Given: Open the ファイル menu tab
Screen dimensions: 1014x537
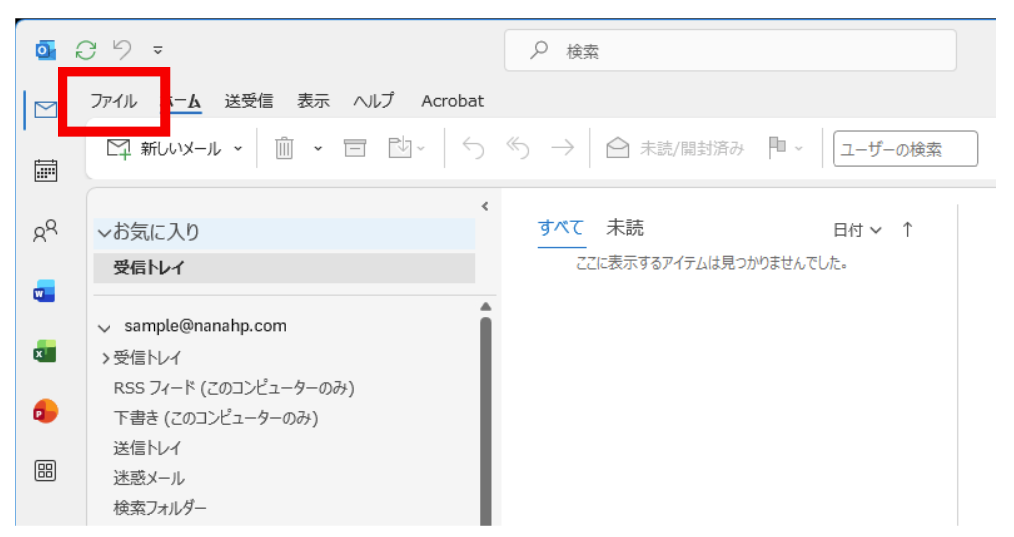Looking at the screenshot, I should tap(113, 101).
